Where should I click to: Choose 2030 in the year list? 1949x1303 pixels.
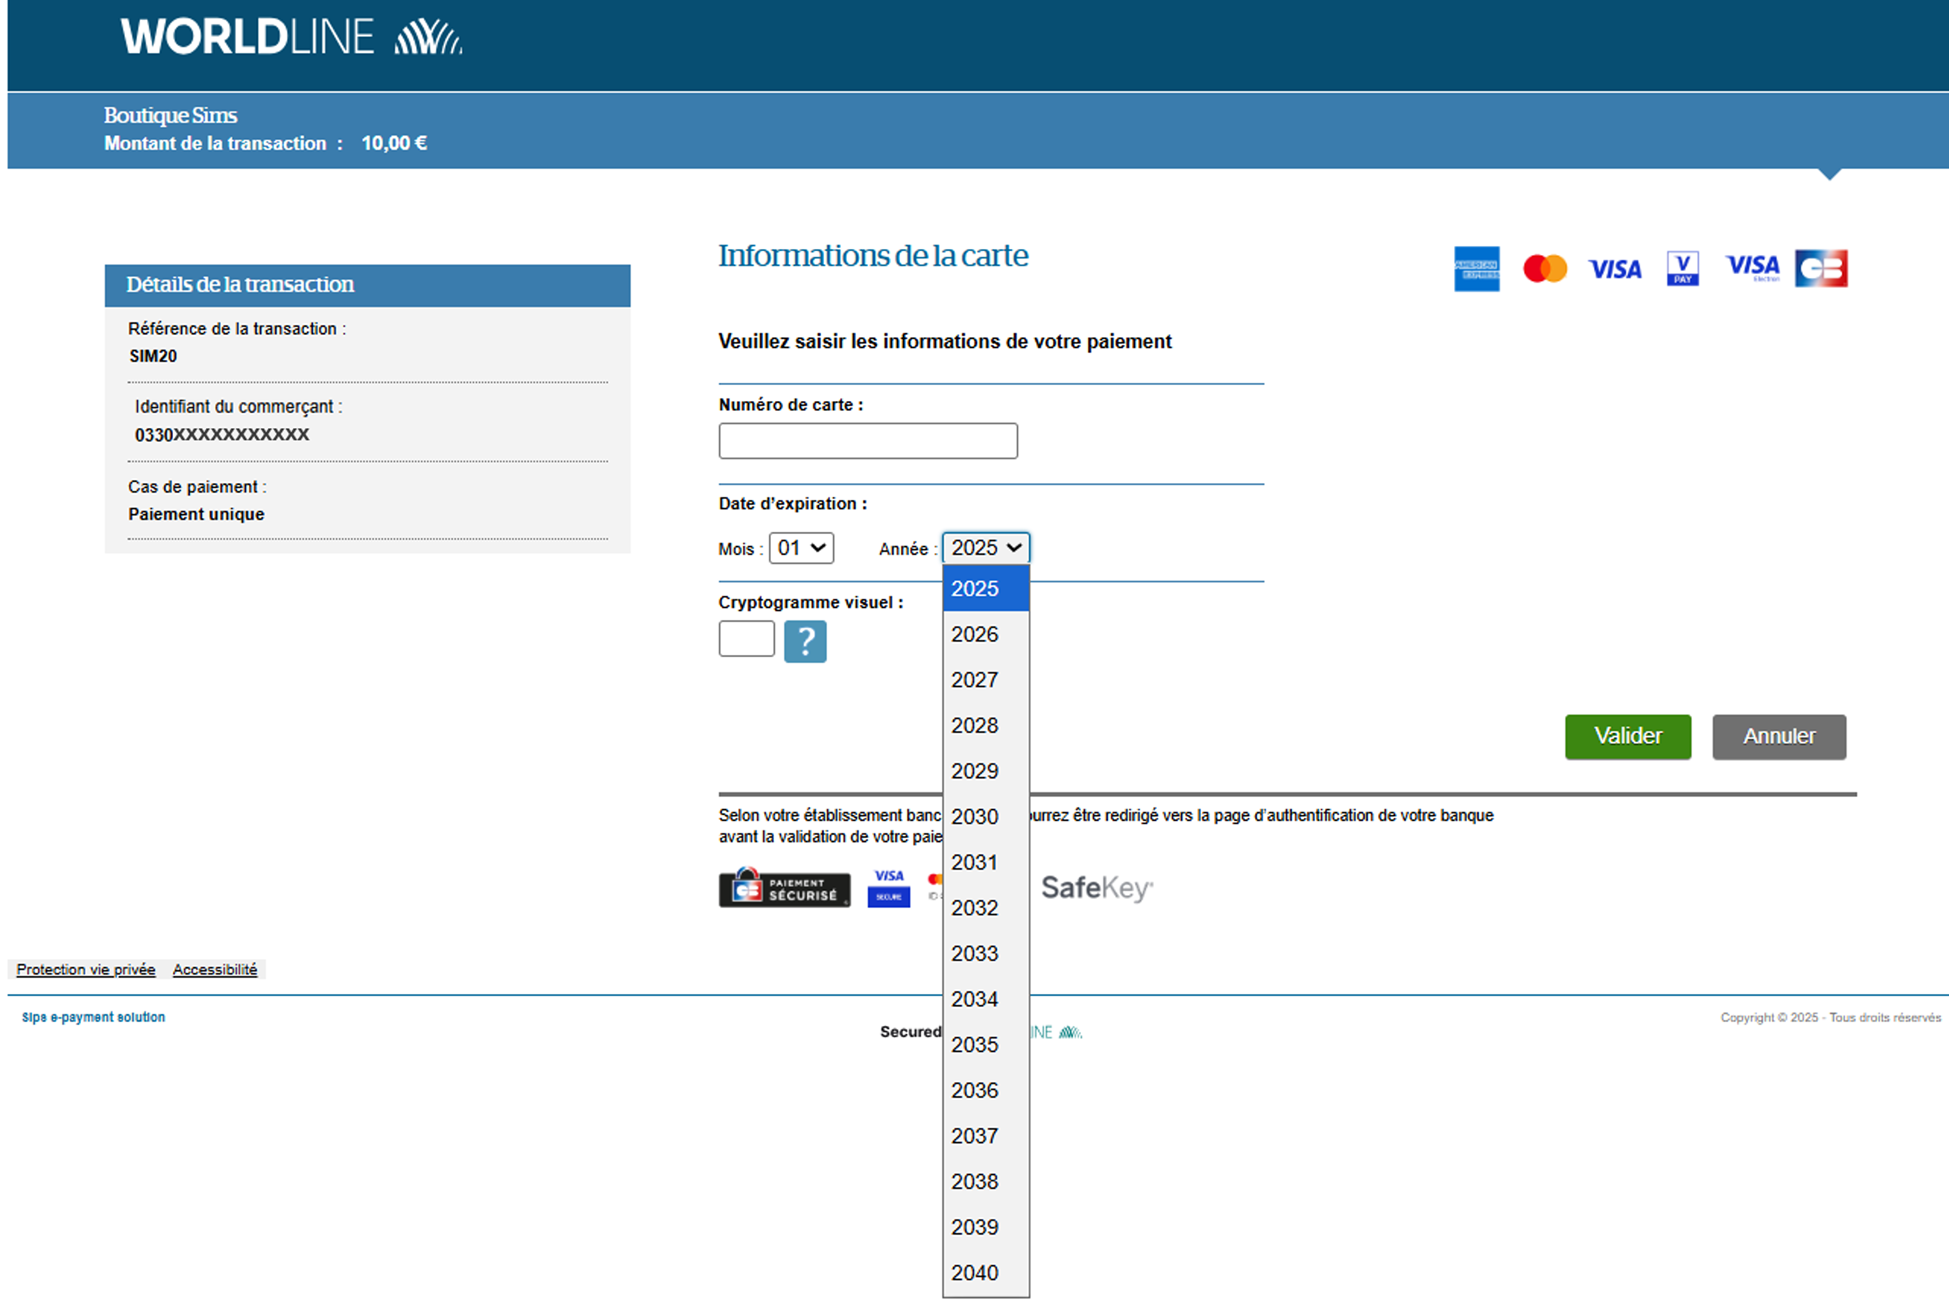click(x=975, y=817)
